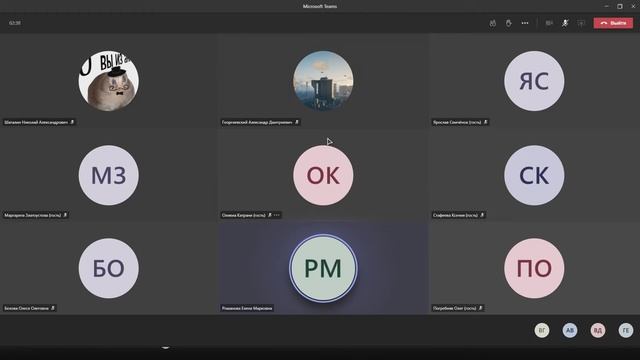Screen dimensions: 640x360
Task: Click the МЗ participant avatar
Action: point(109,175)
